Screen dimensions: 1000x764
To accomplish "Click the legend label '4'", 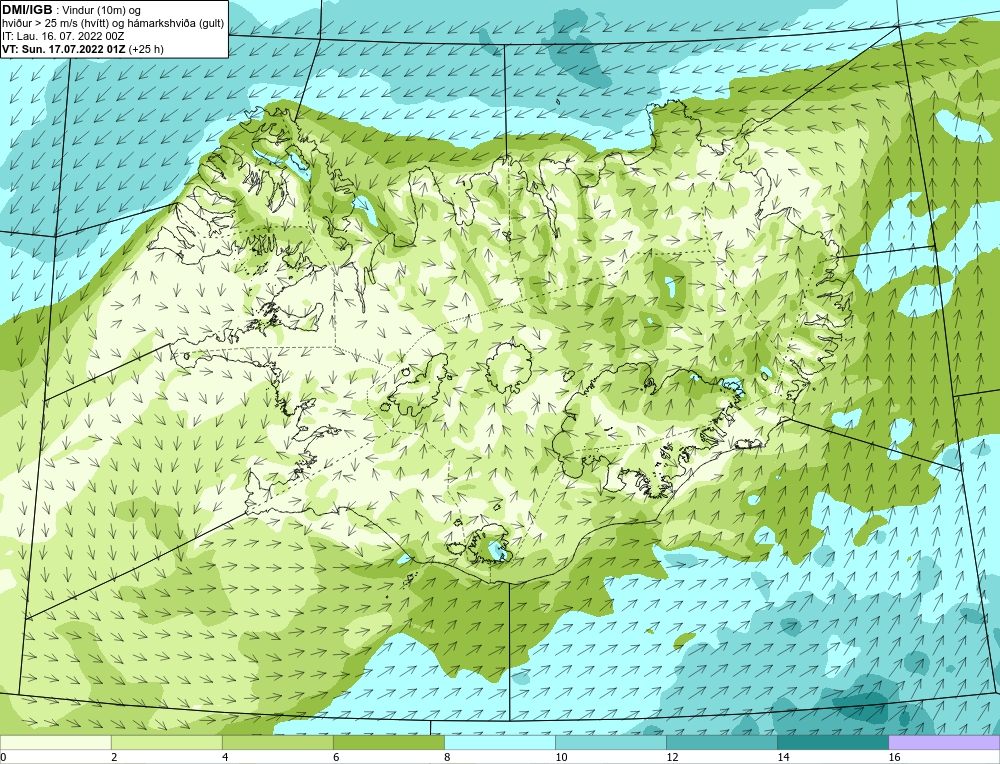I will tap(225, 757).
